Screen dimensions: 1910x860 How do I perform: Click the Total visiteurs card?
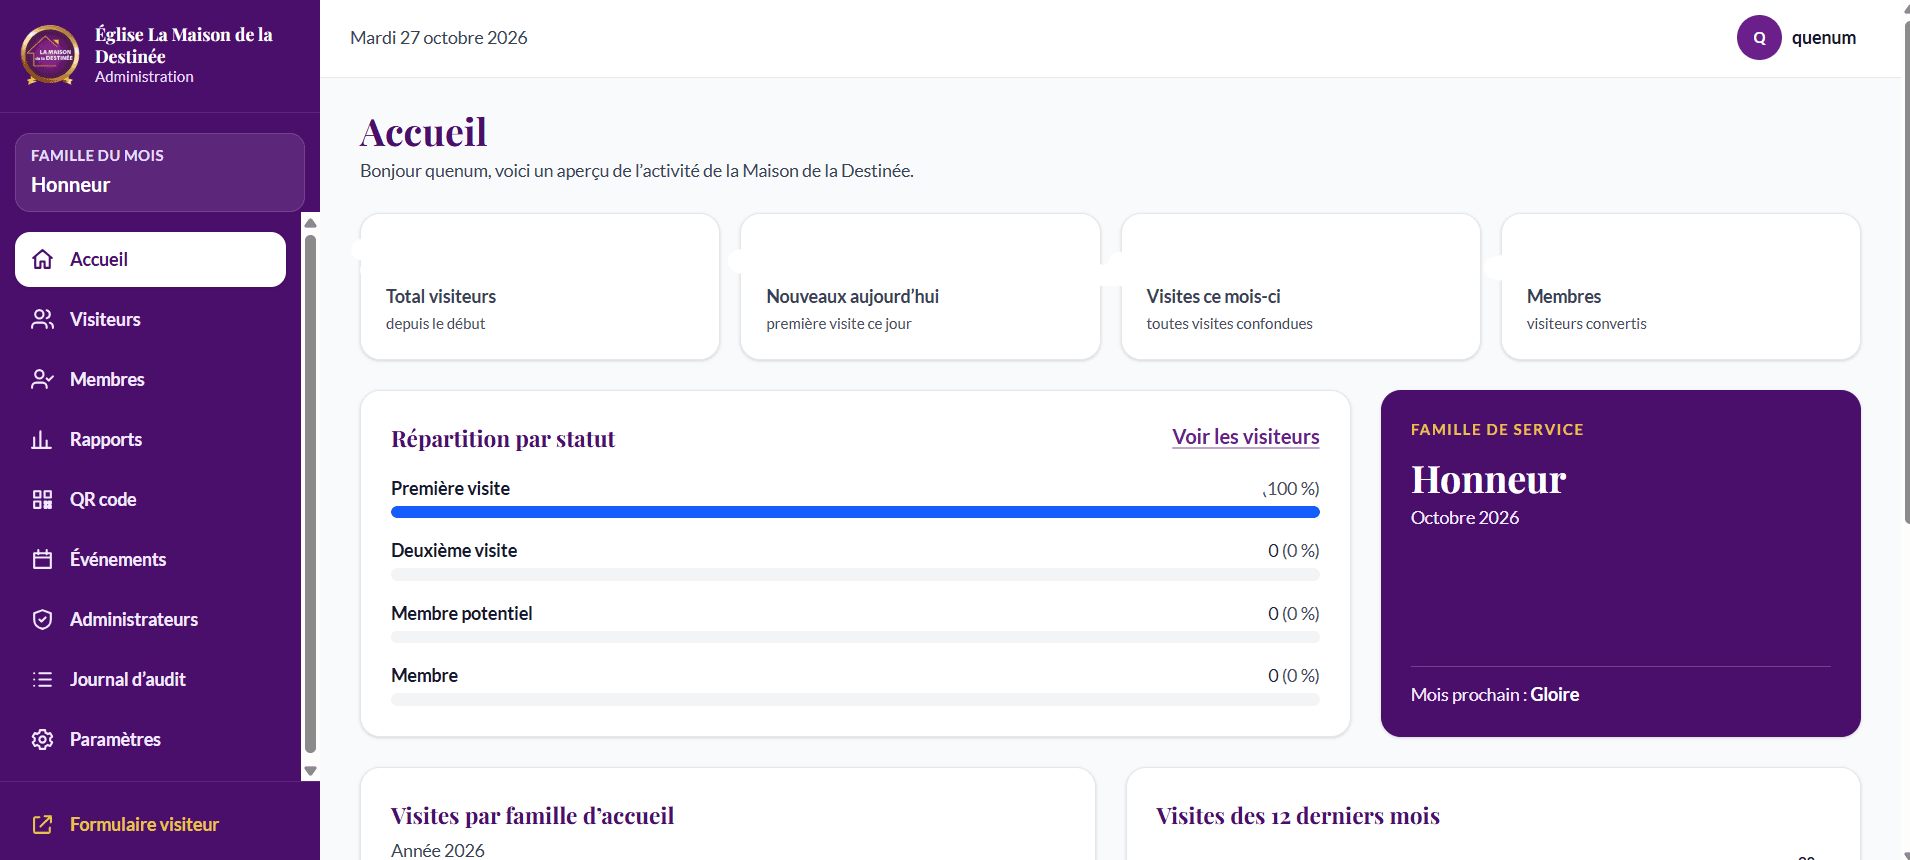point(540,286)
